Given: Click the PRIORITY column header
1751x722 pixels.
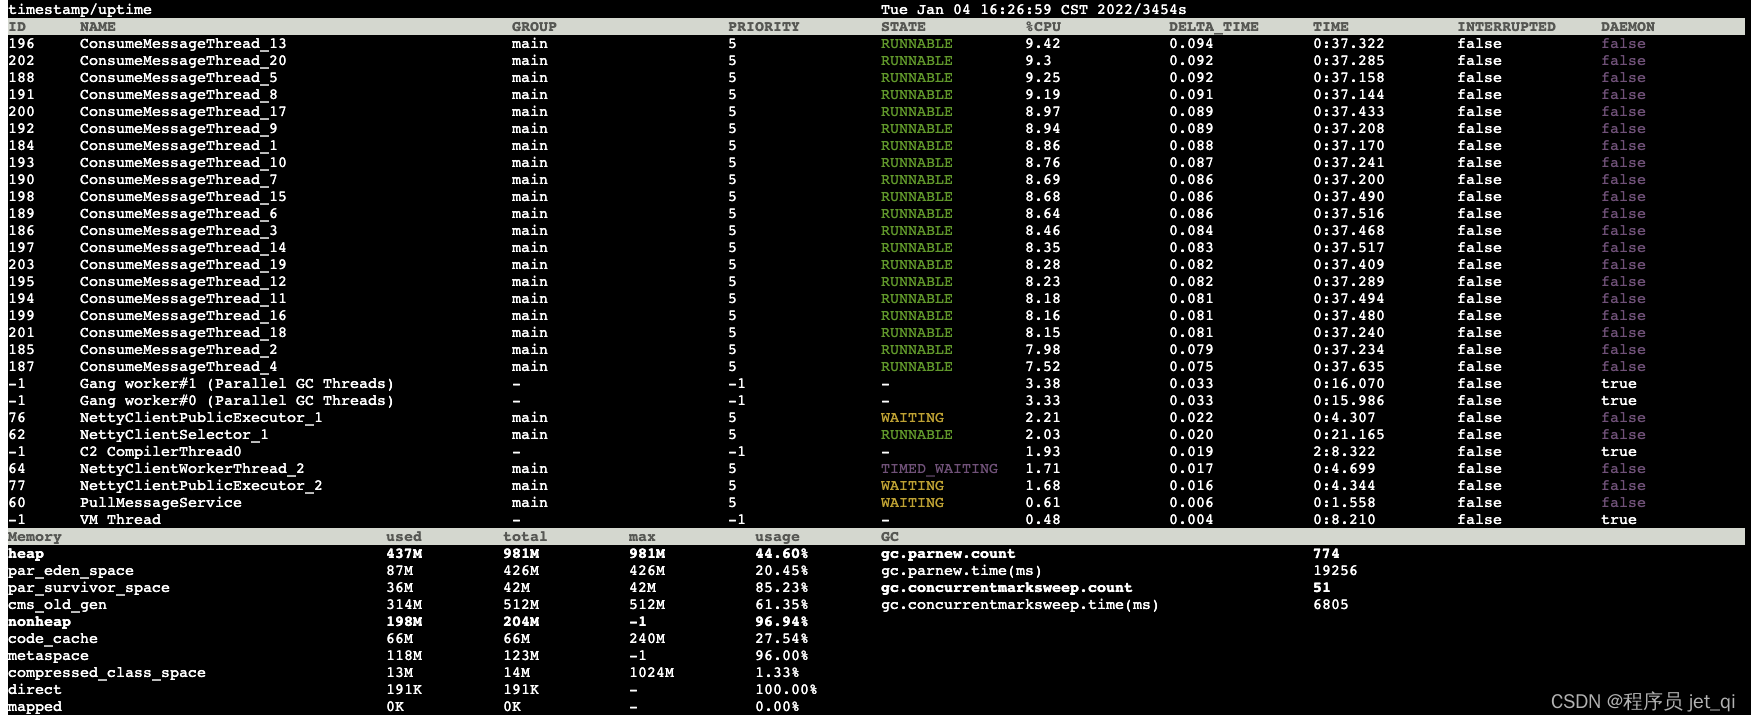Looking at the screenshot, I should pos(763,27).
